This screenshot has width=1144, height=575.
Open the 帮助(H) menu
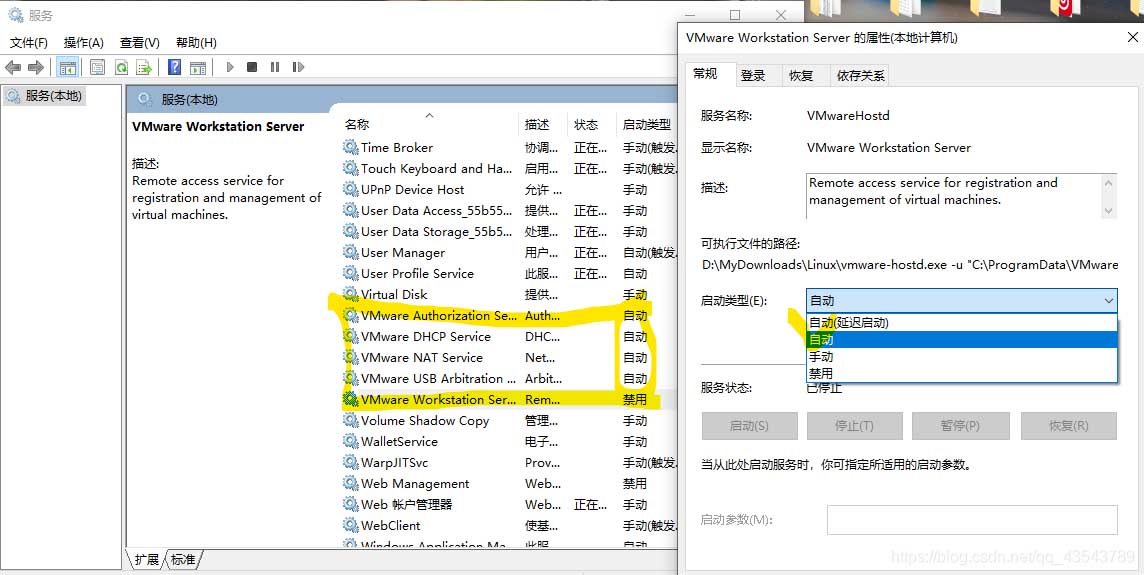click(196, 42)
